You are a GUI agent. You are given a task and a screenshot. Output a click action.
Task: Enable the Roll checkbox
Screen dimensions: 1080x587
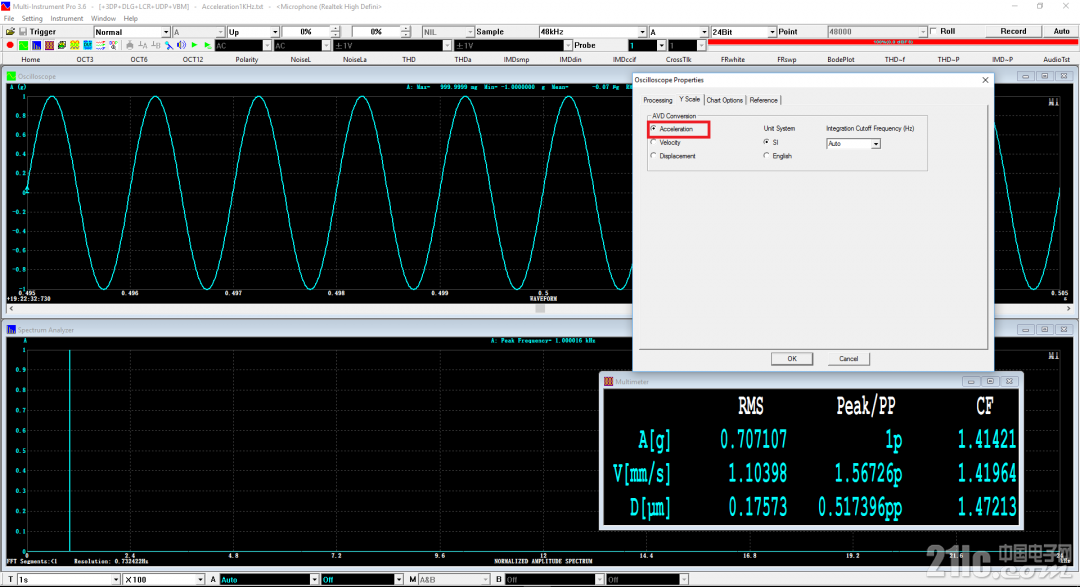[933, 32]
